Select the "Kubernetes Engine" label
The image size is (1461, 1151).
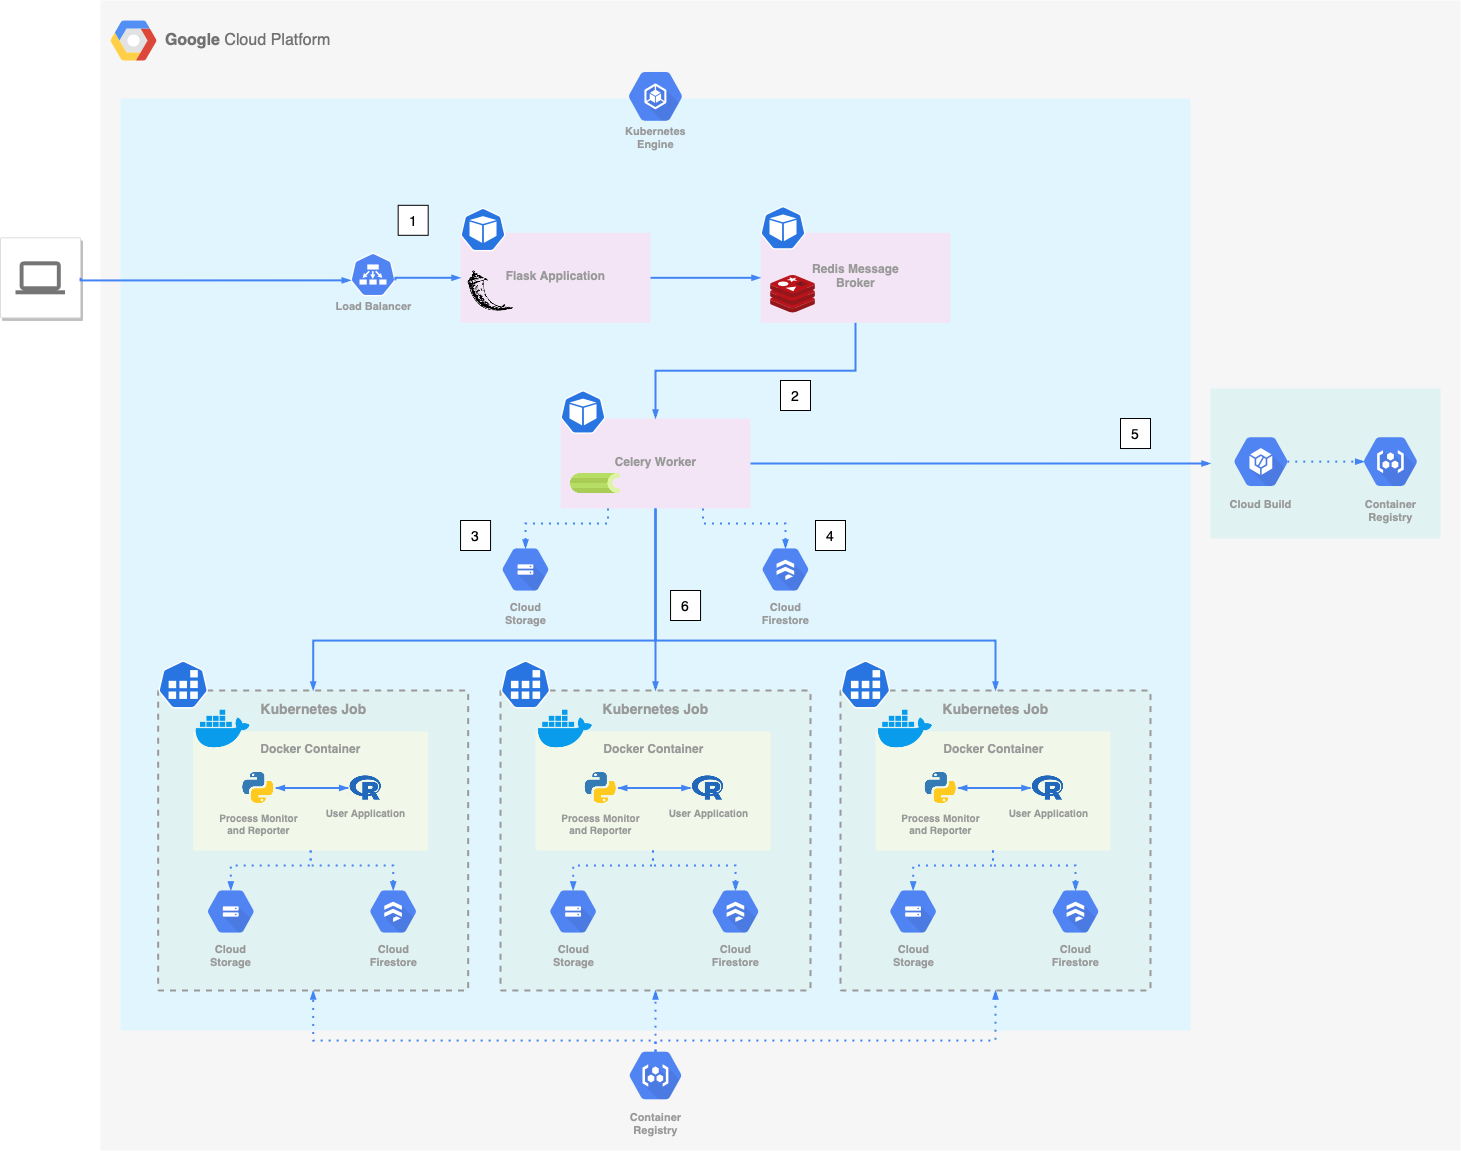[x=655, y=138]
